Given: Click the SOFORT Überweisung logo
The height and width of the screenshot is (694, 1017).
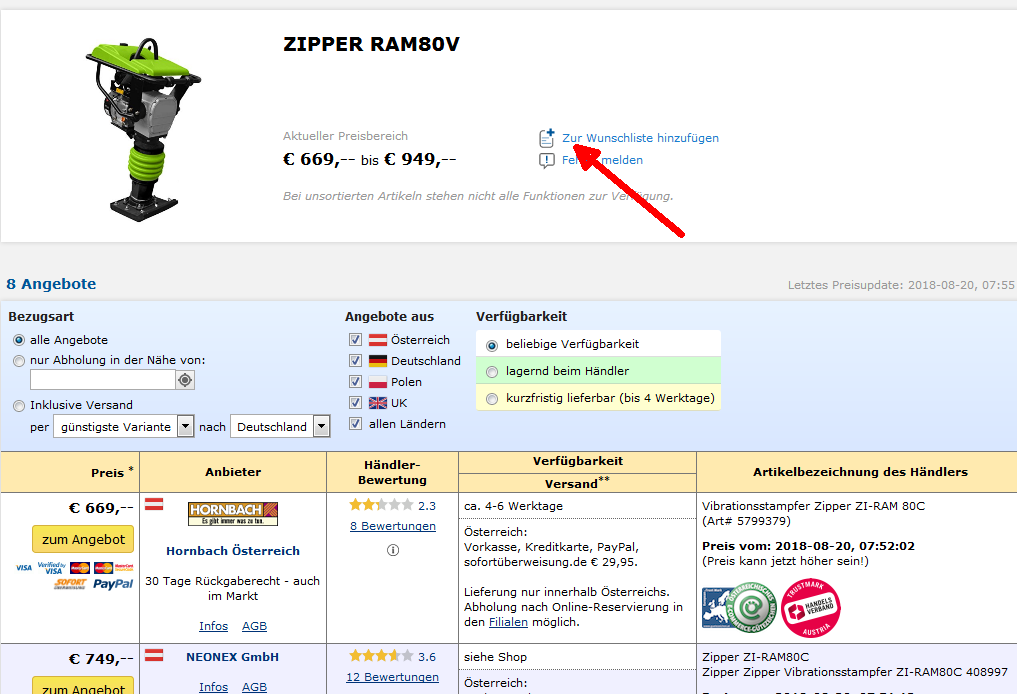Looking at the screenshot, I should [70, 584].
